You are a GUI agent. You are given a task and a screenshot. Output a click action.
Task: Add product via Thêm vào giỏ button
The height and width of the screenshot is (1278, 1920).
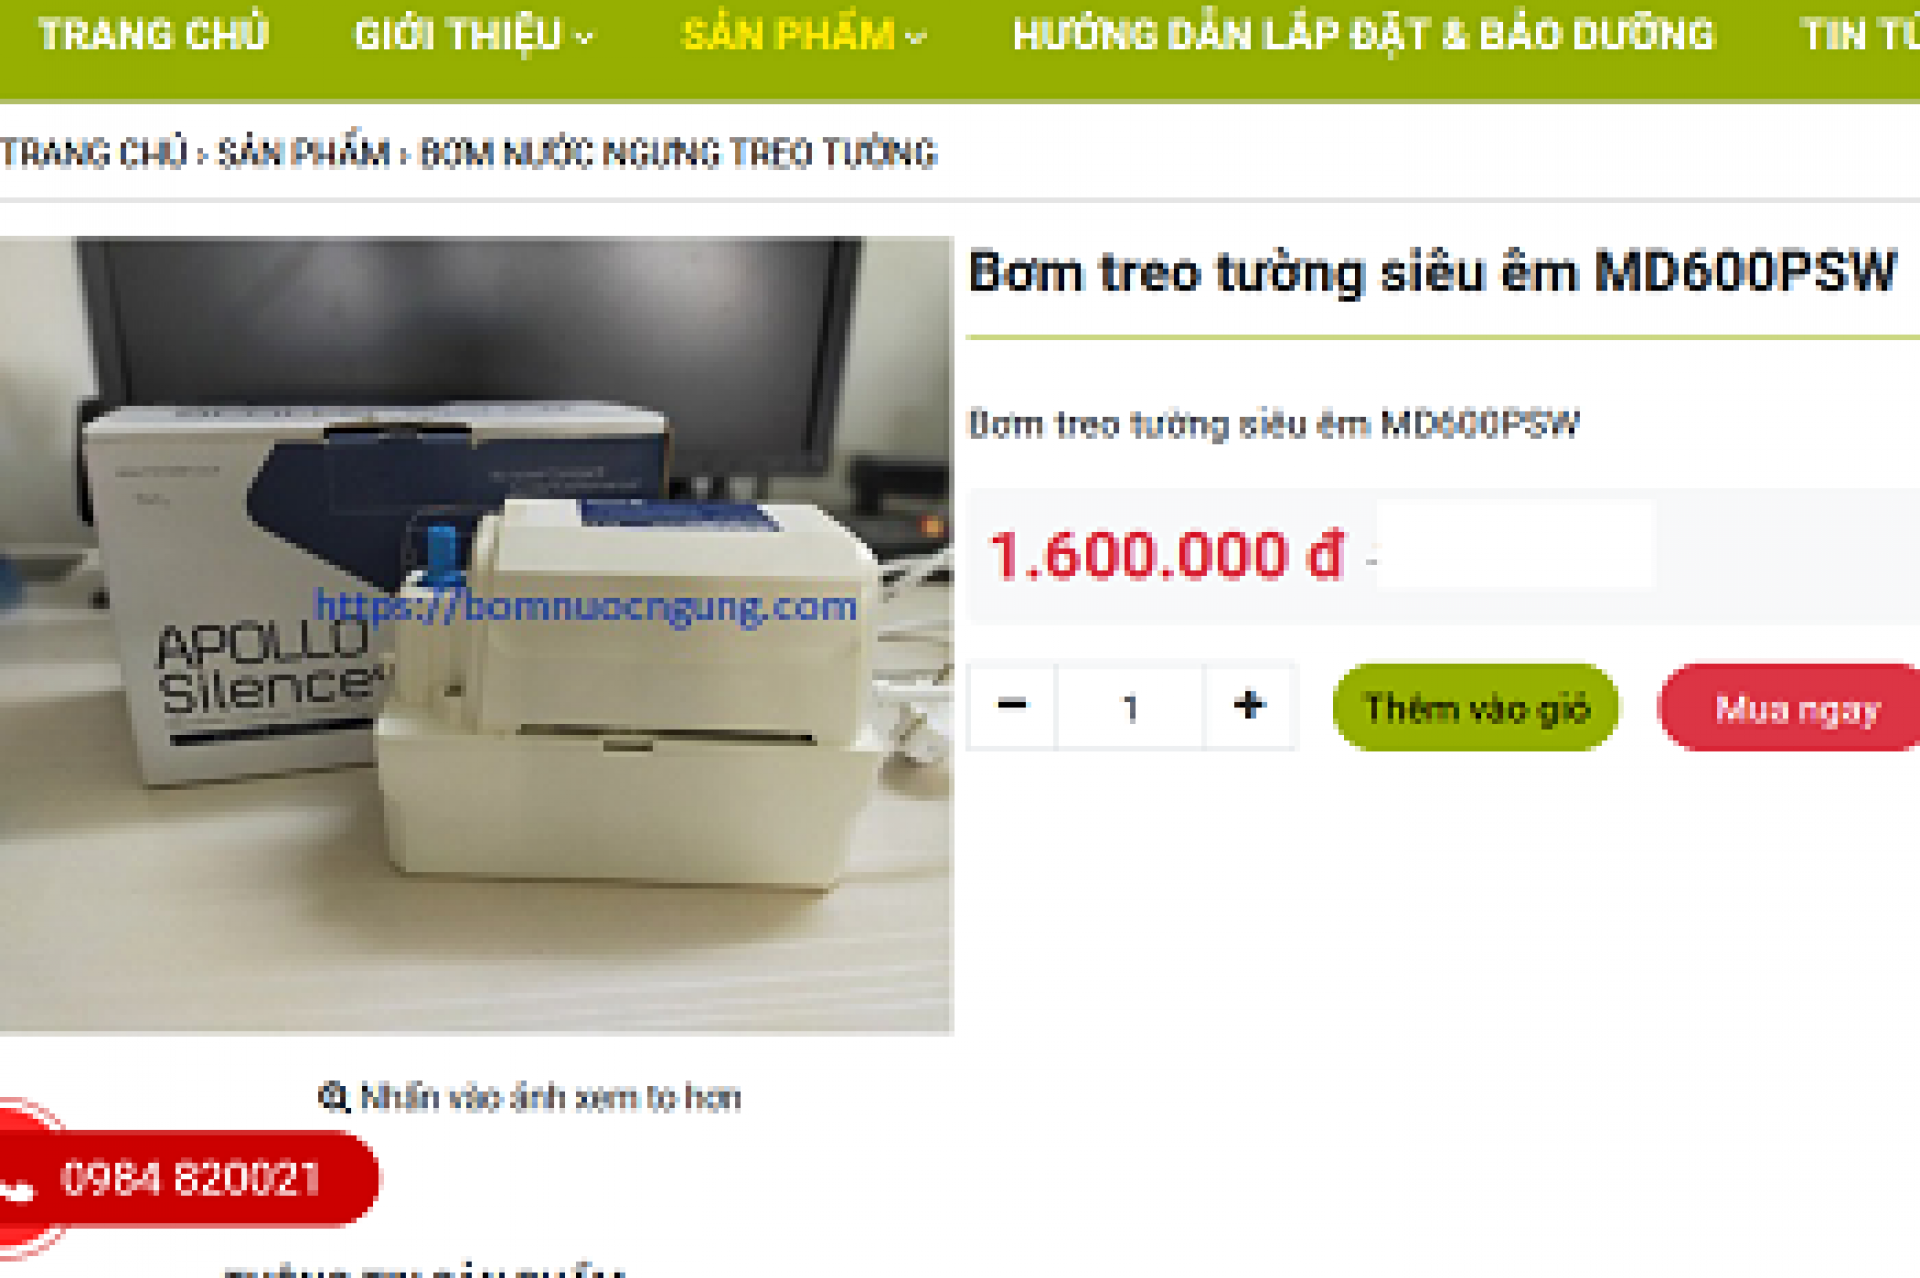[1476, 707]
